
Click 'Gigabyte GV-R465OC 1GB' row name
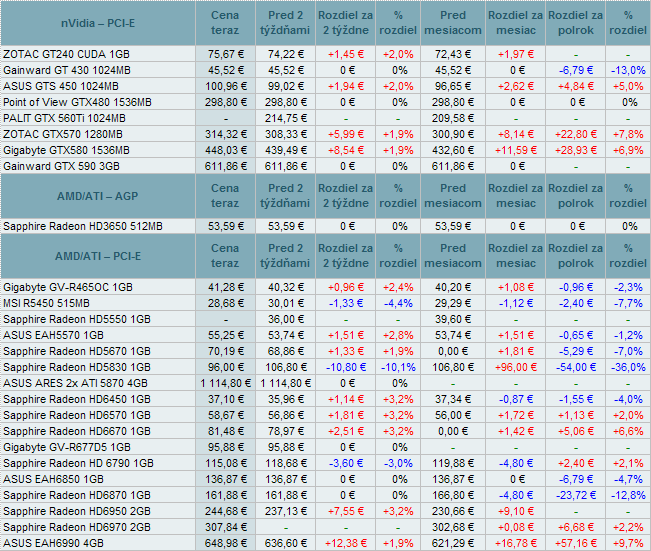[x=68, y=287]
